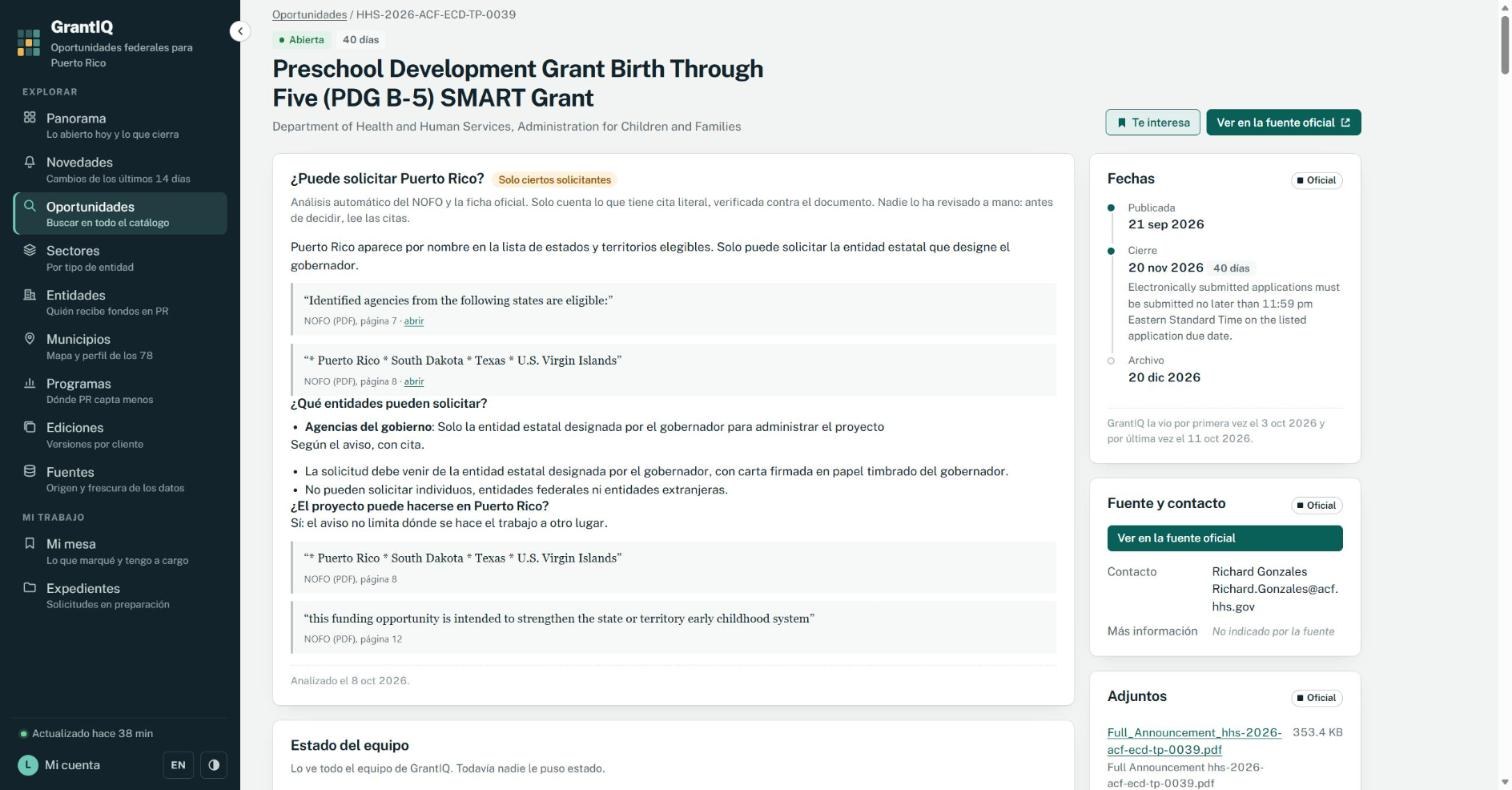
Task: Open Mi mesa bookmark icon
Action: pyautogui.click(x=30, y=544)
